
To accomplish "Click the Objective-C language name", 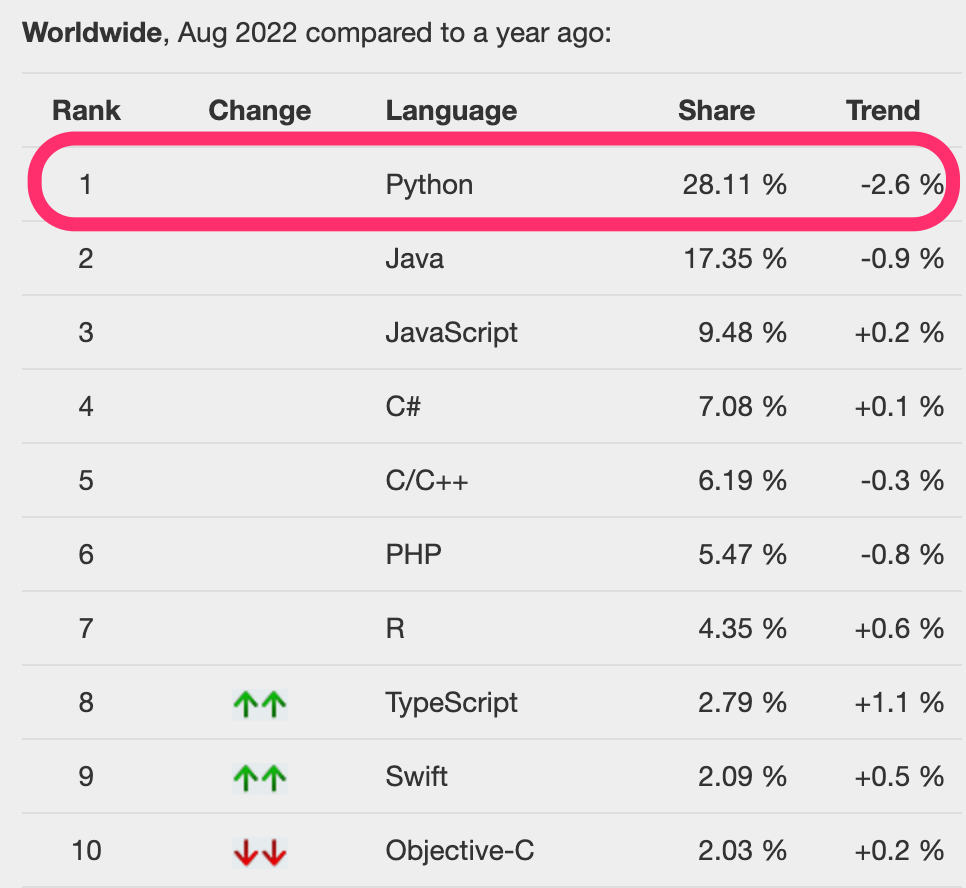I will [460, 850].
